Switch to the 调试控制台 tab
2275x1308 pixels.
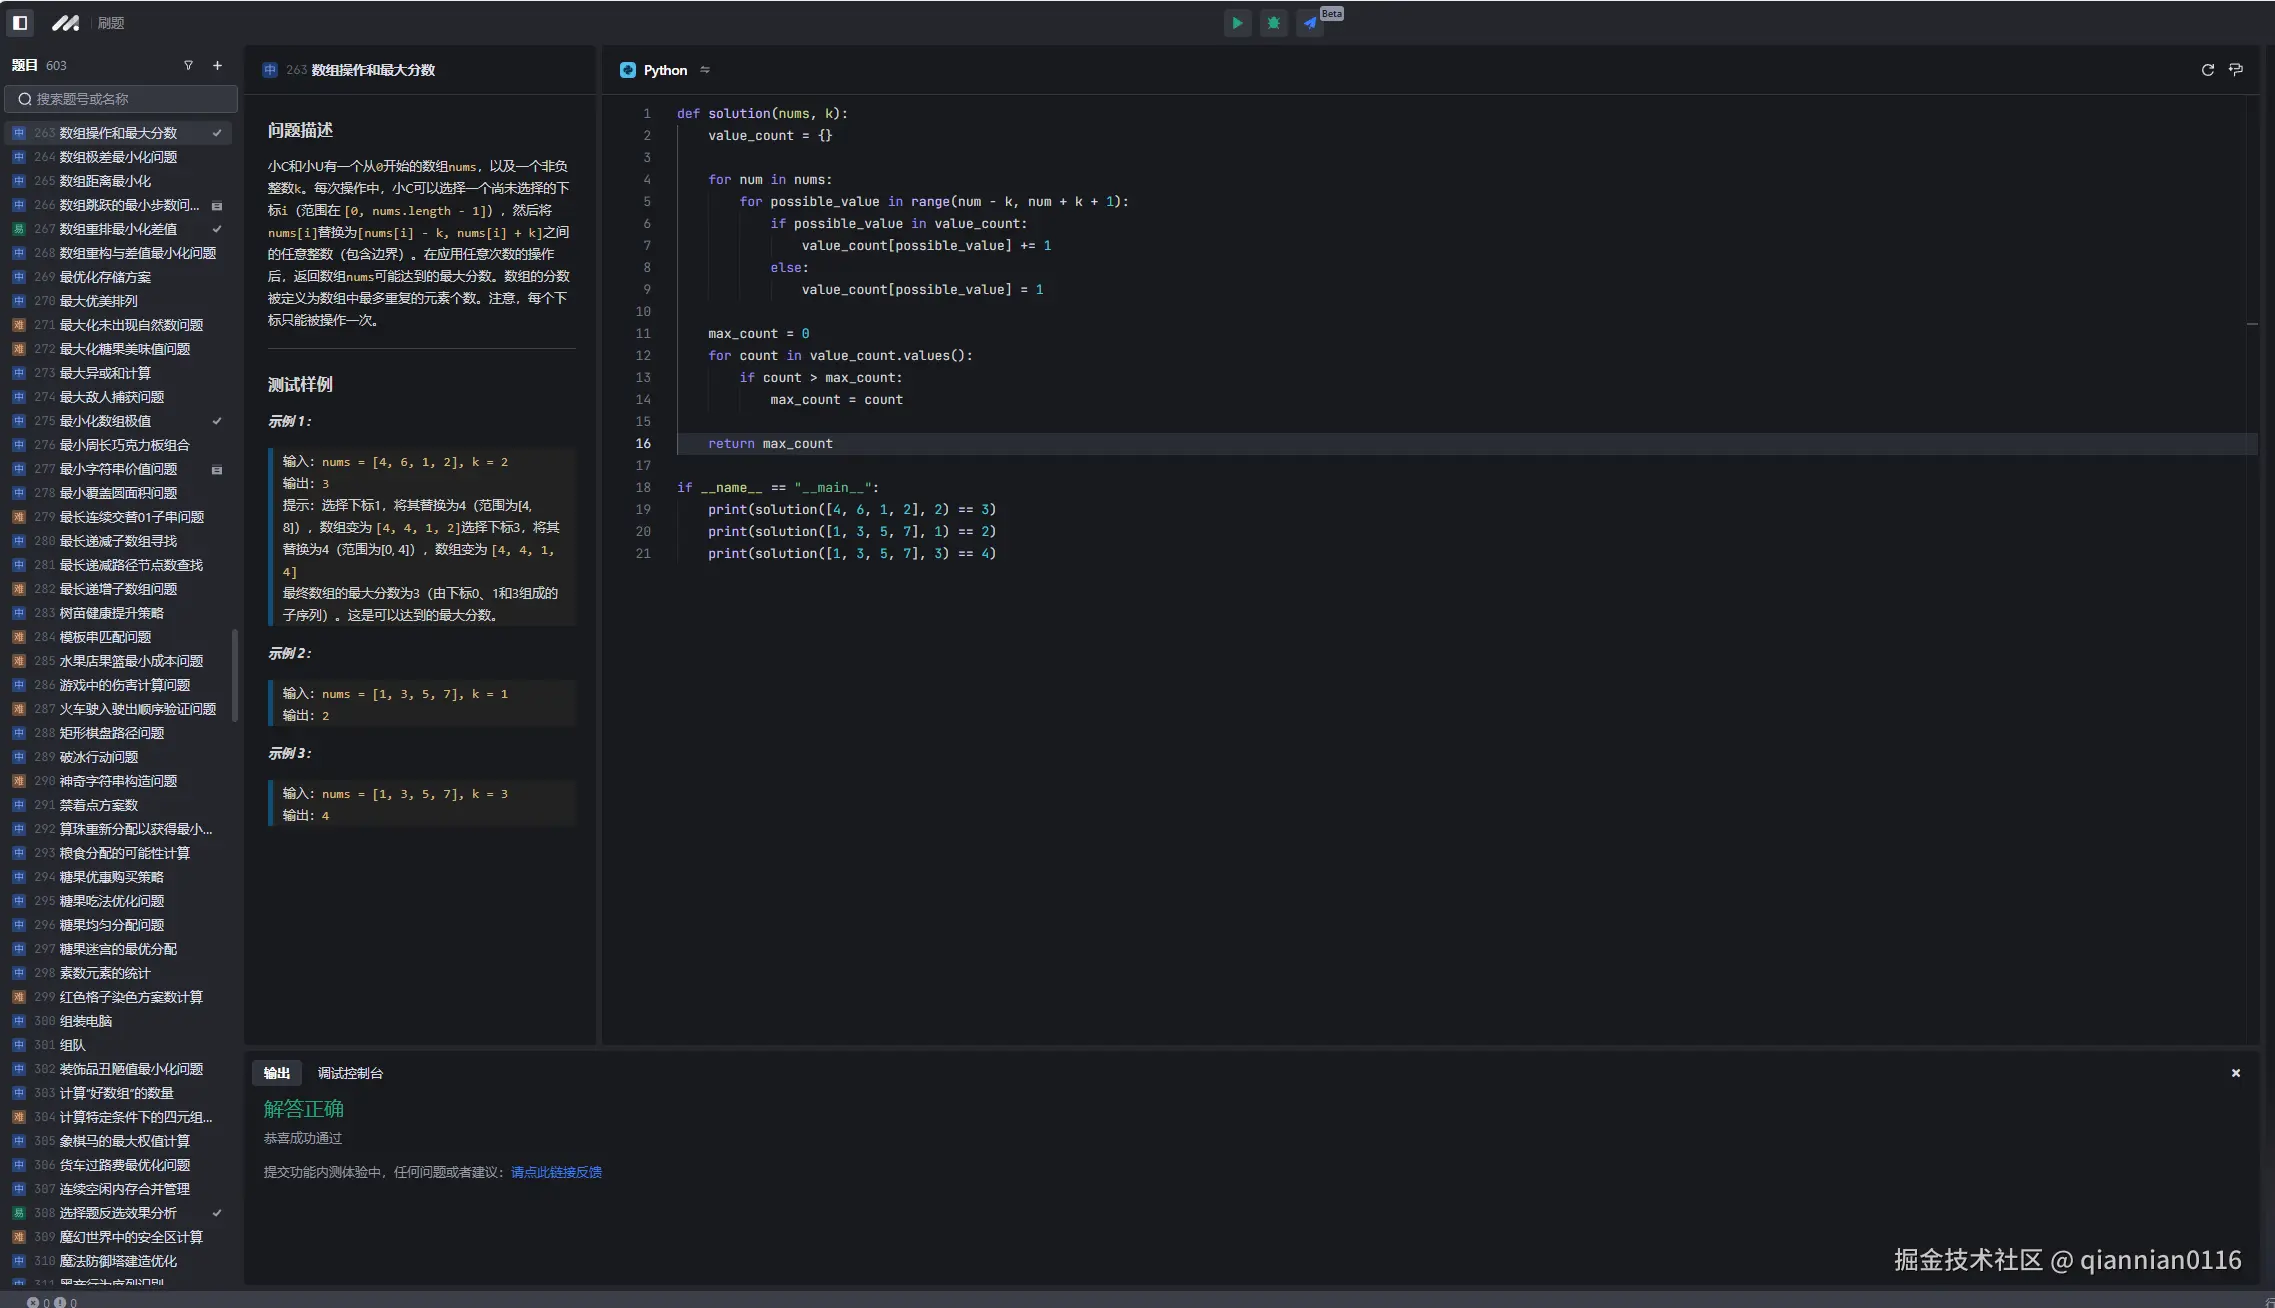tap(350, 1073)
